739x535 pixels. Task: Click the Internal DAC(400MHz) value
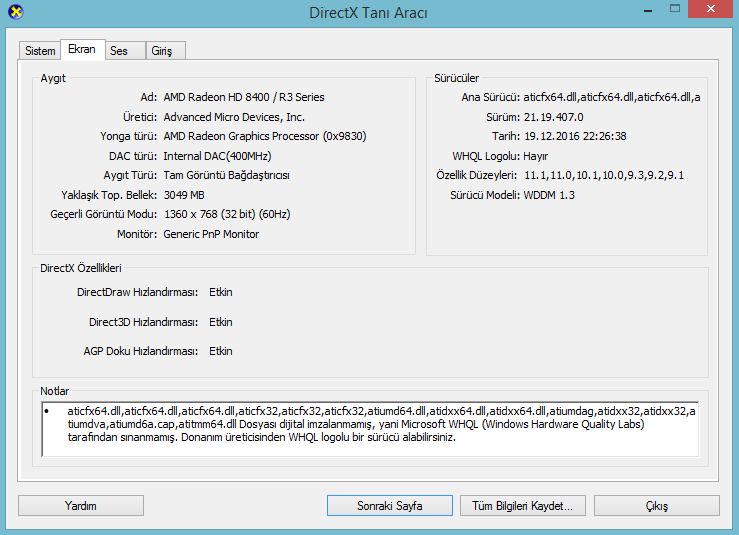pyautogui.click(x=217, y=156)
